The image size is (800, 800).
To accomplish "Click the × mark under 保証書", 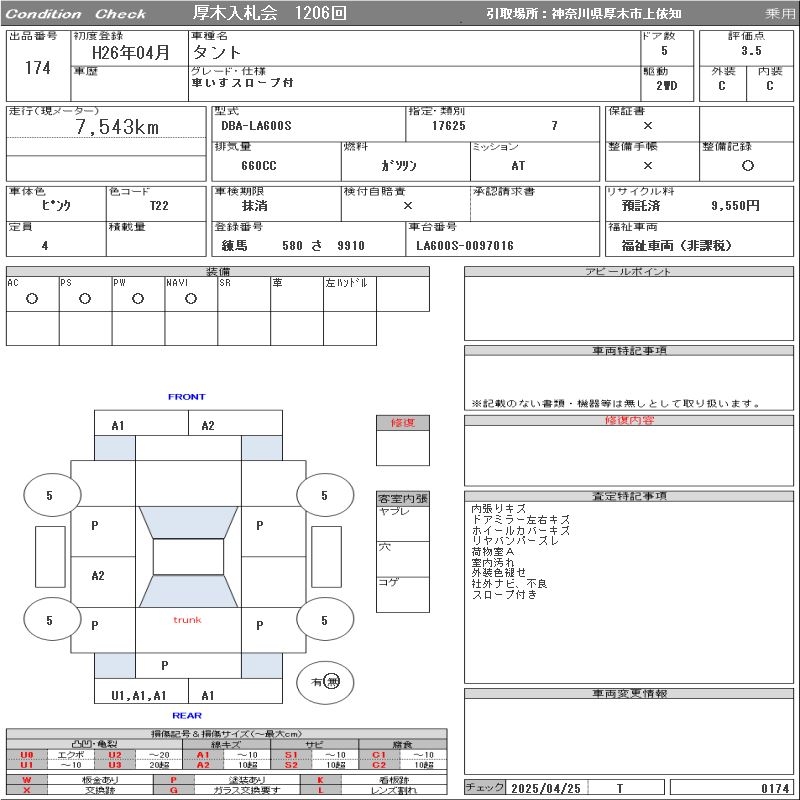I will [647, 126].
